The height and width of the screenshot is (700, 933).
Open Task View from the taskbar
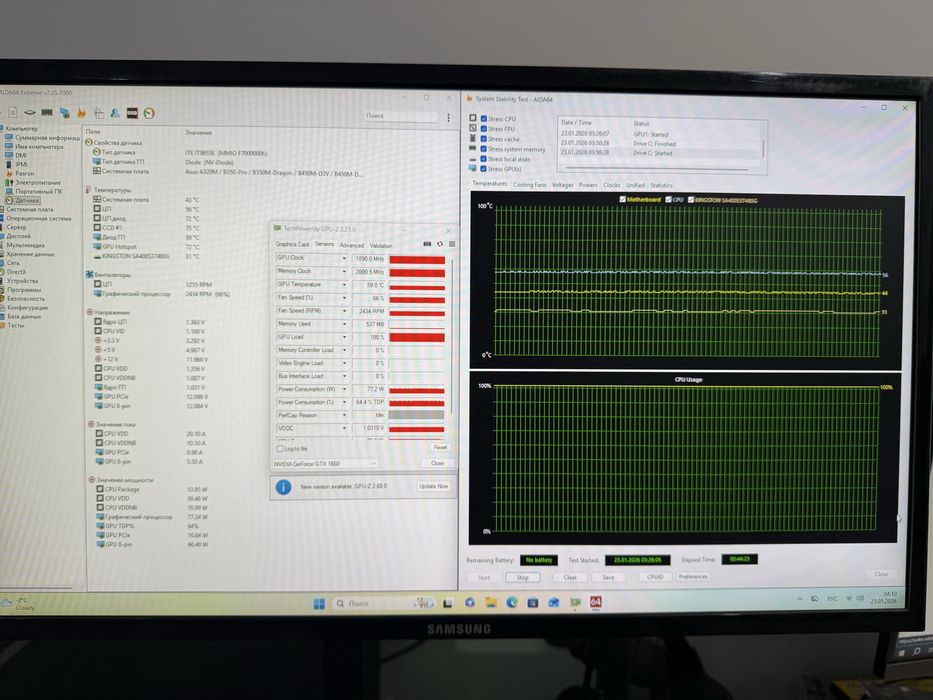(x=447, y=604)
